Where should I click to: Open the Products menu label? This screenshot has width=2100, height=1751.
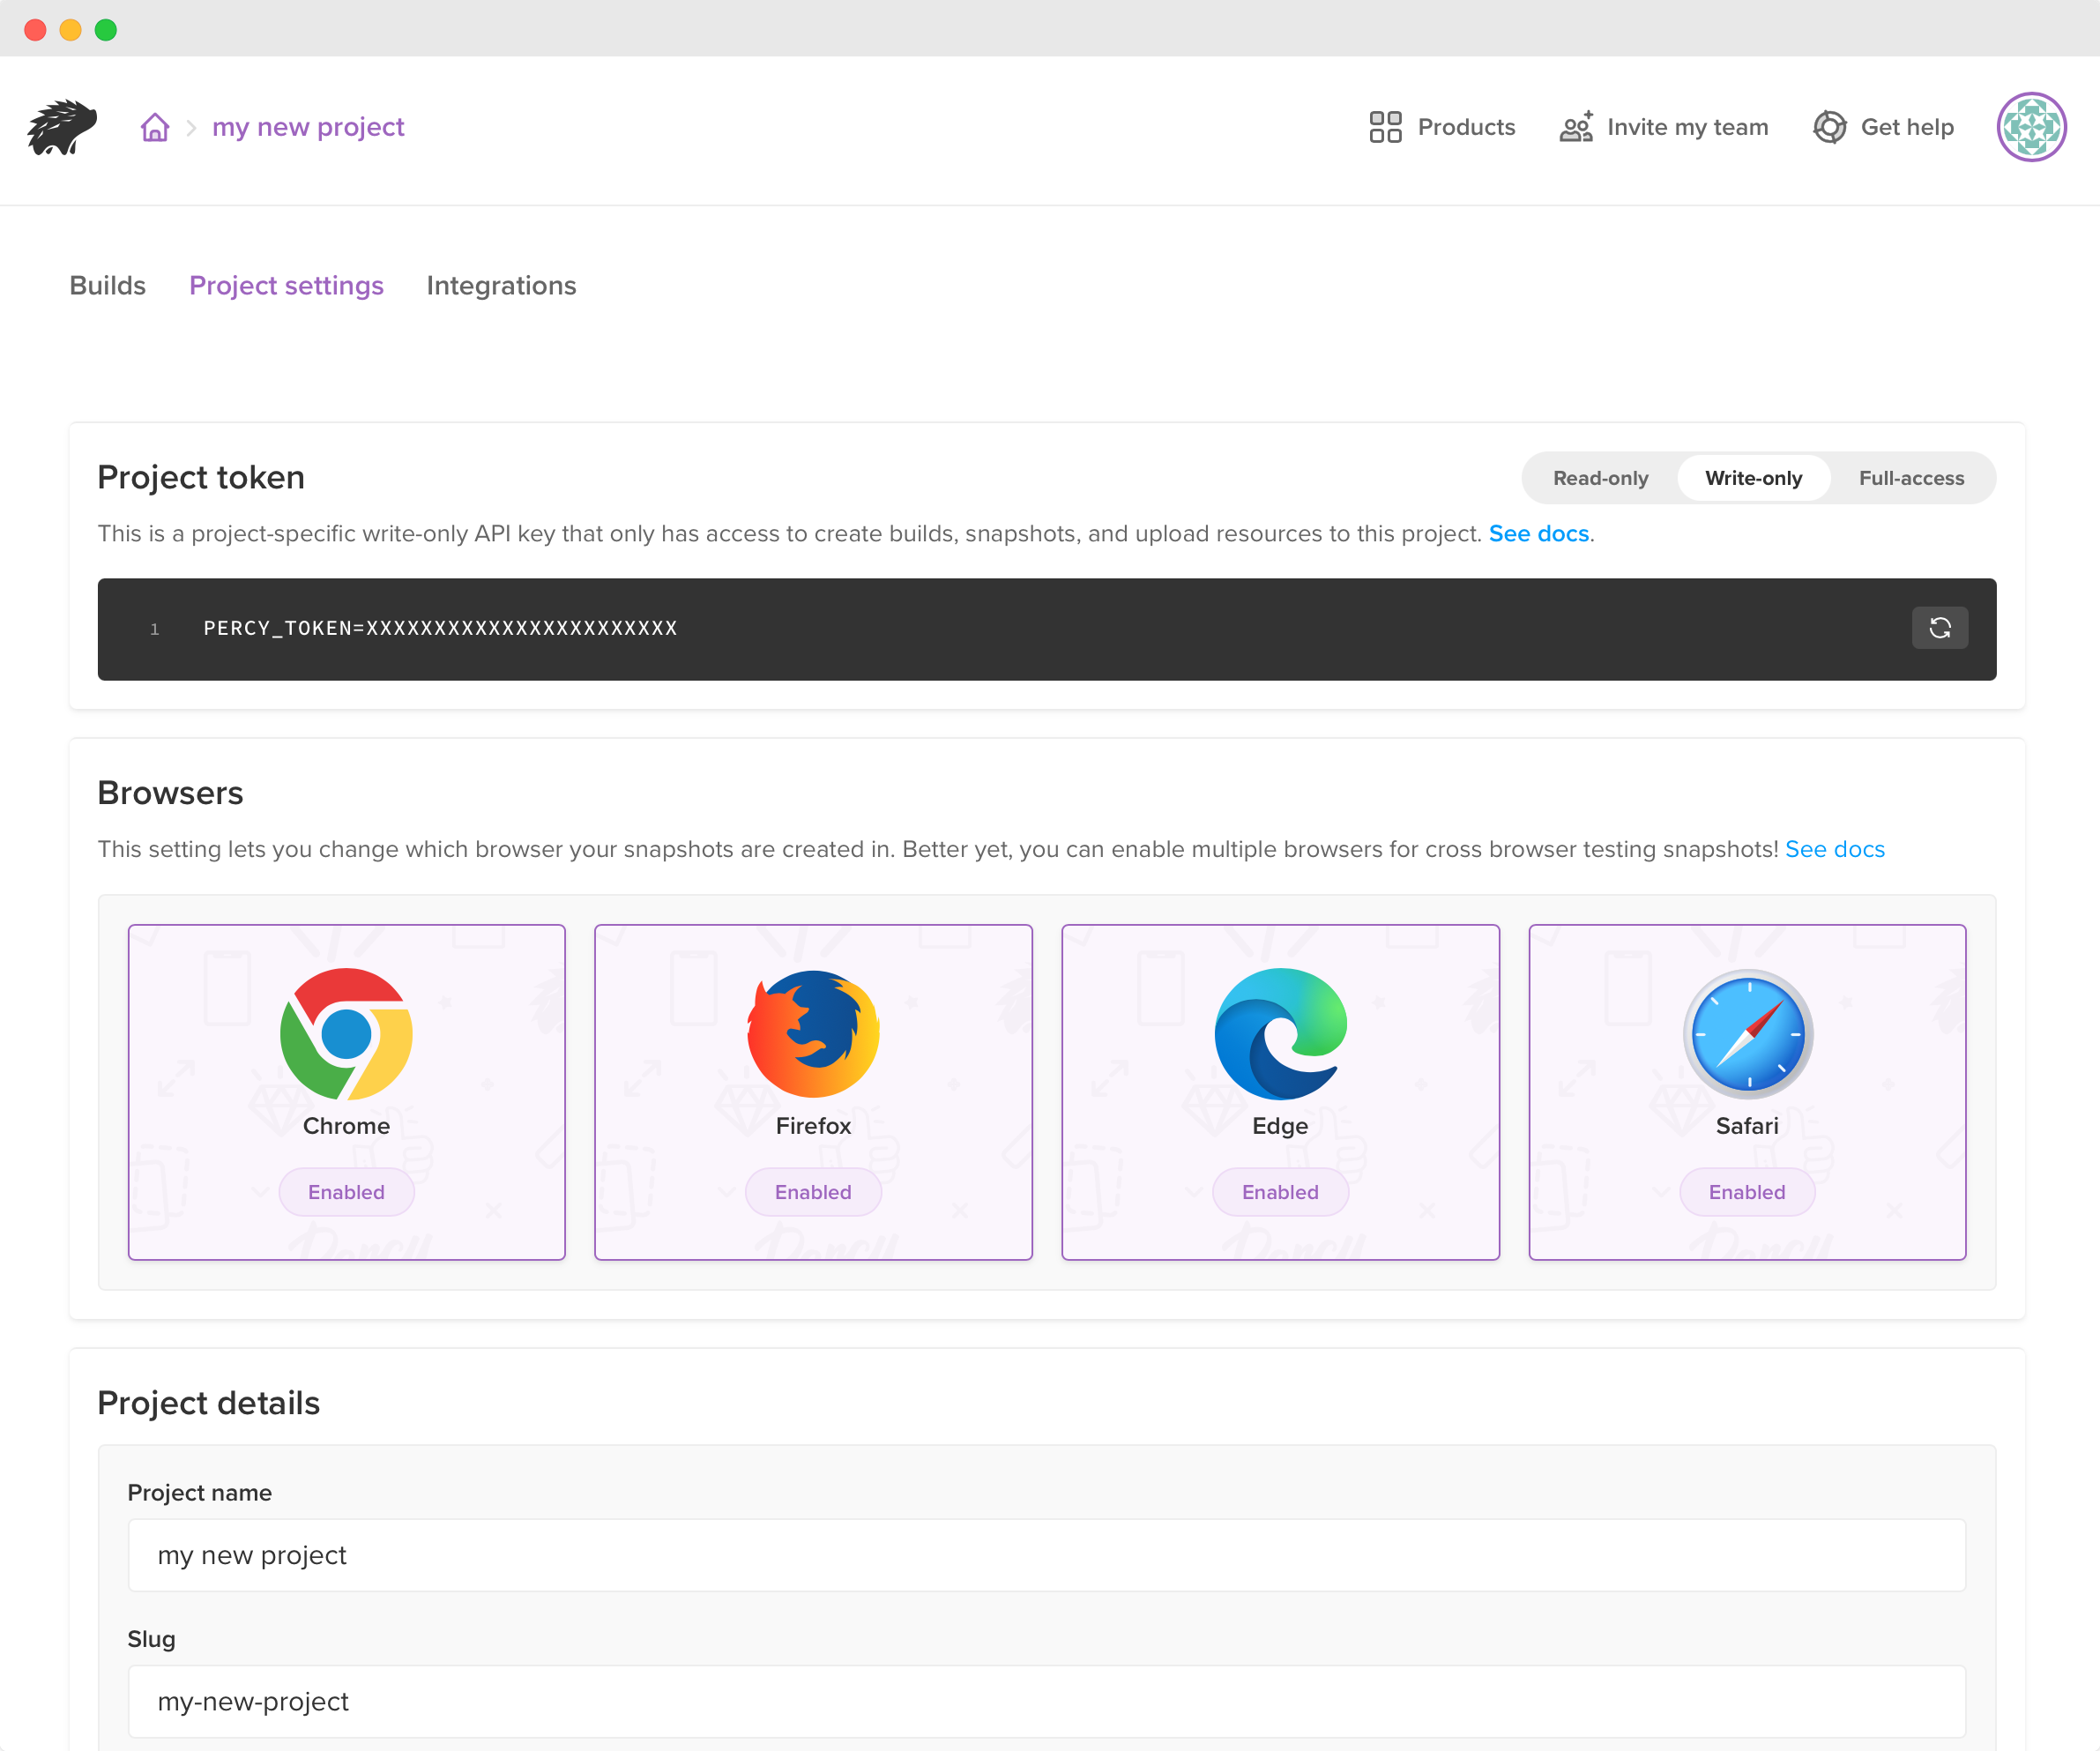[x=1466, y=127]
